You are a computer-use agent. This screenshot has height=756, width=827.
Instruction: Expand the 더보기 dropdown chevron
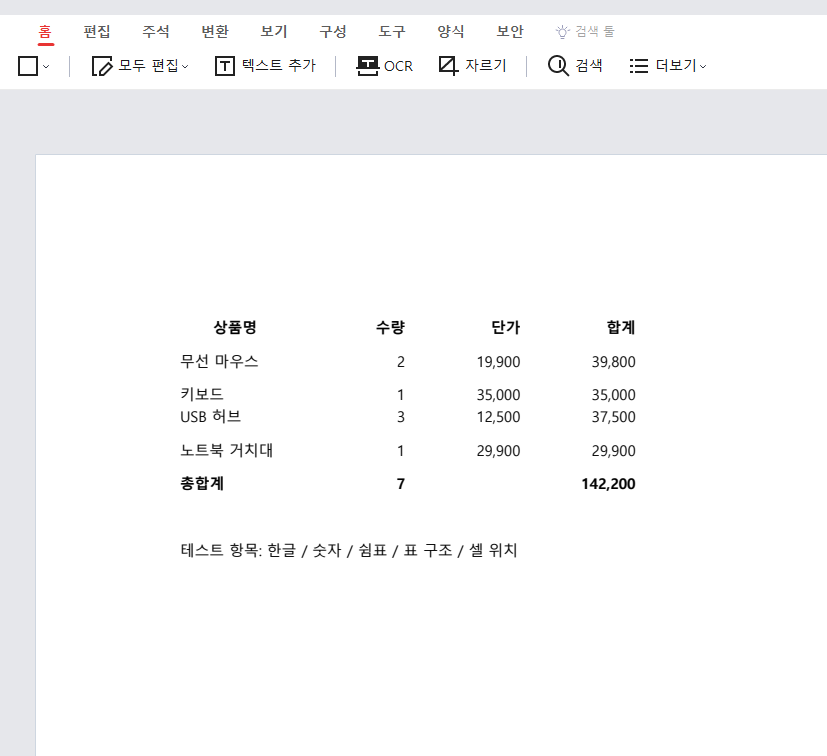[x=703, y=66]
